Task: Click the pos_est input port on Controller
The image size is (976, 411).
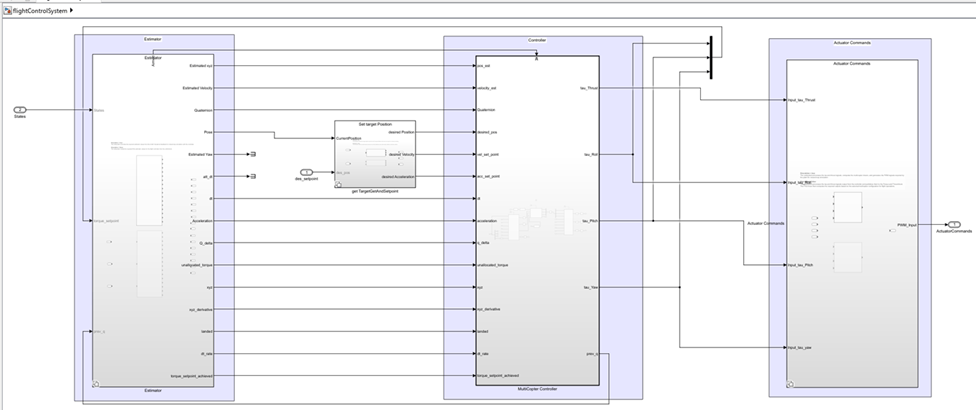Action: click(x=484, y=65)
